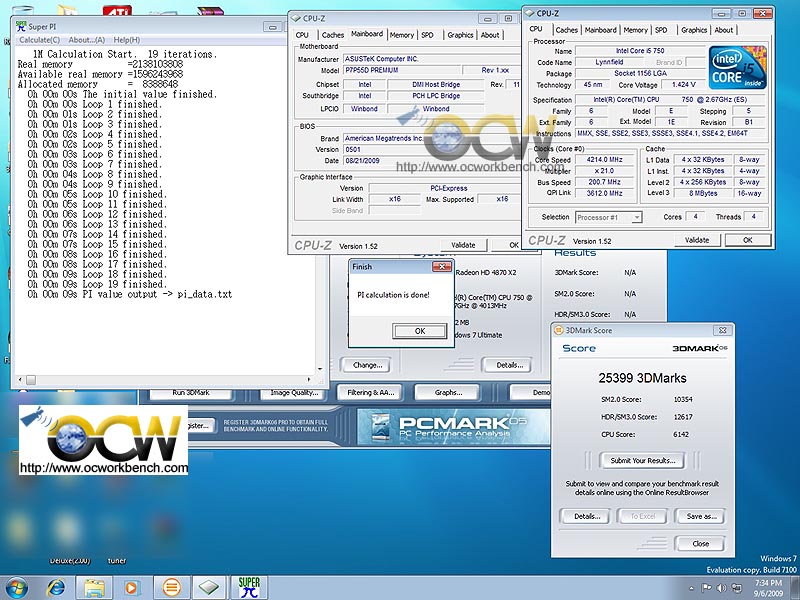Image resolution: width=800 pixels, height=600 pixels.
Task: Open the Calculate(C) menu in Super PI
Action: (x=39, y=40)
